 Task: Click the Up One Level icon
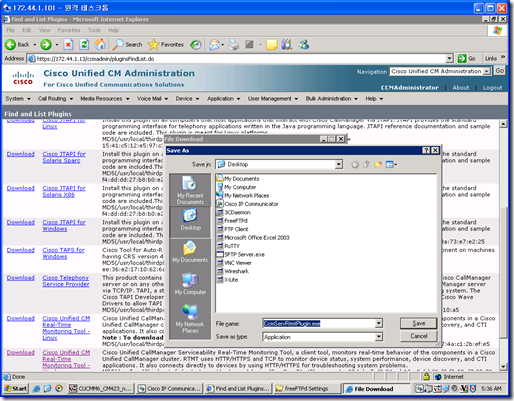pos(366,164)
